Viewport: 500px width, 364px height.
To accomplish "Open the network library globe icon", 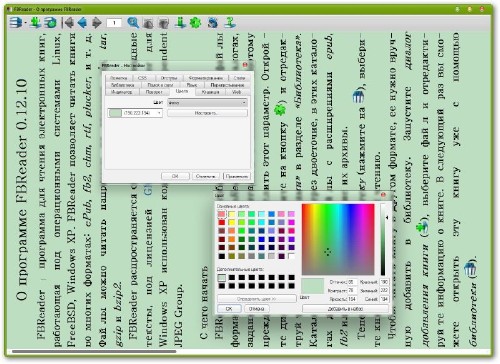I will pyautogui.click(x=51, y=23).
